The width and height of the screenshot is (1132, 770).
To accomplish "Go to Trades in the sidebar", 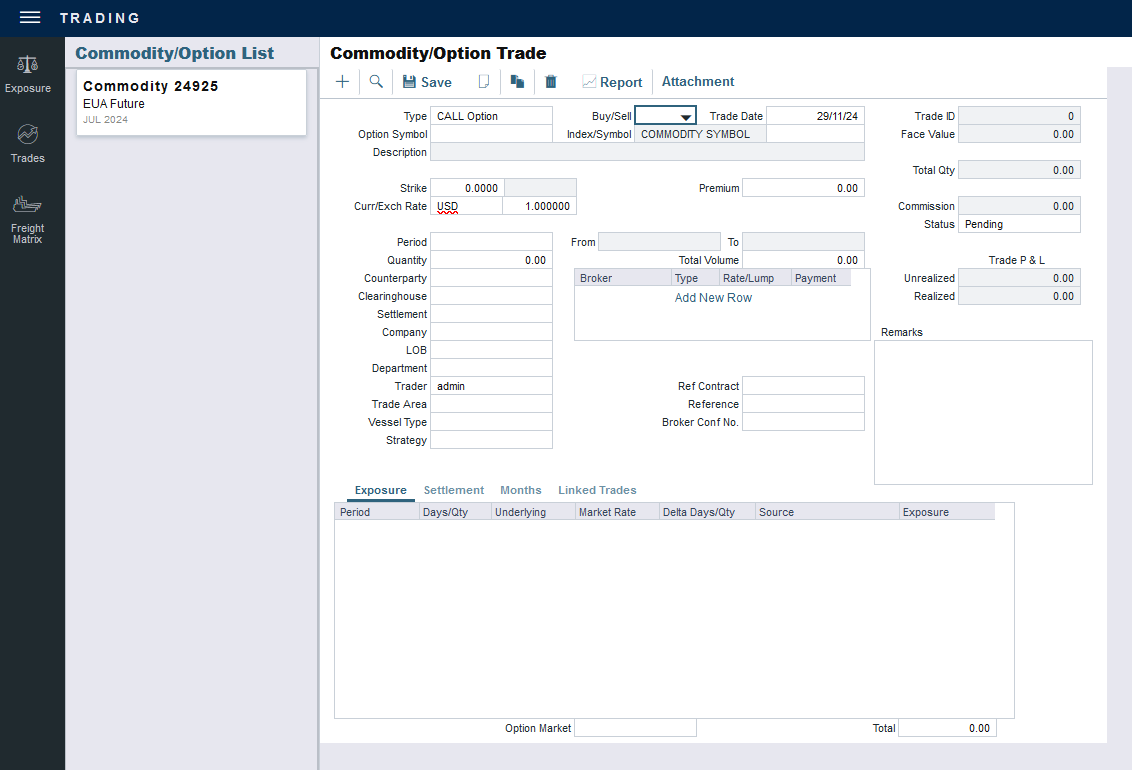I will tap(28, 144).
